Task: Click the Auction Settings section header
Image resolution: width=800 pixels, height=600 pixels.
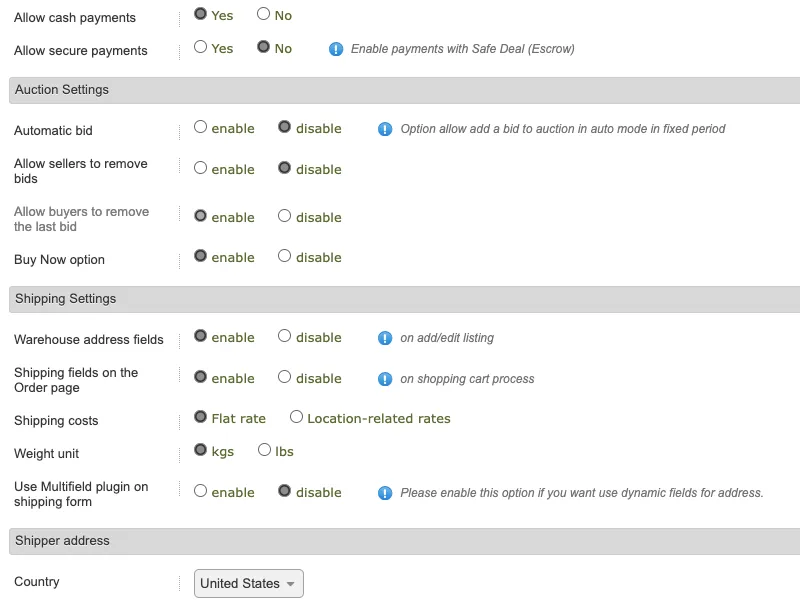Action: click(405, 90)
